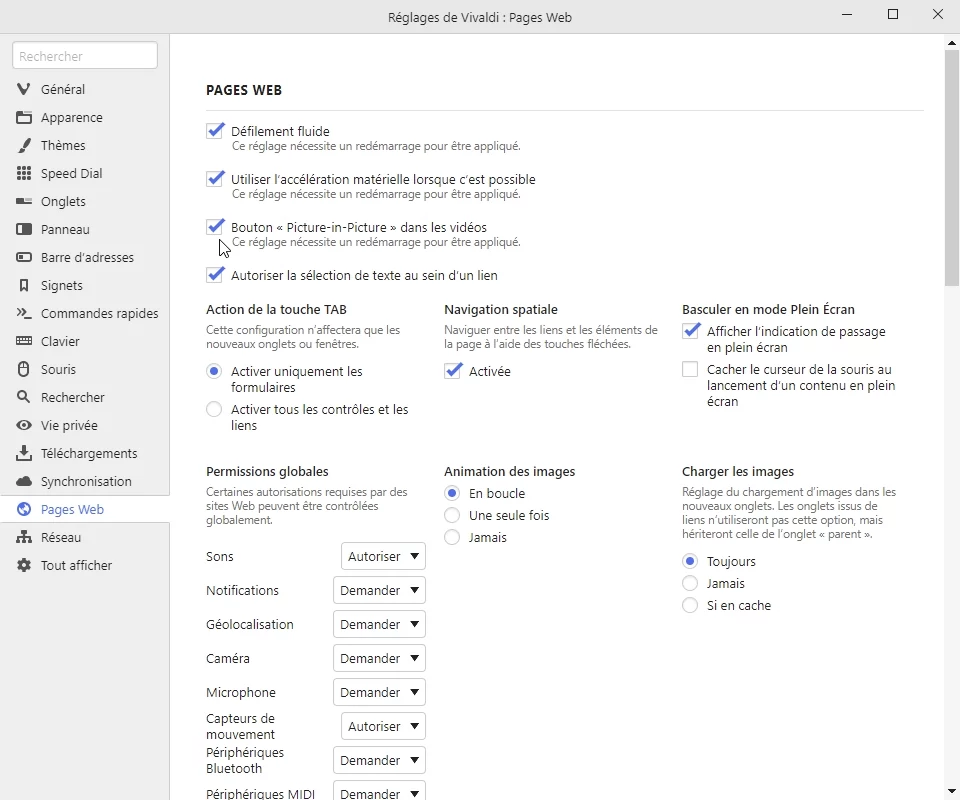960x800 pixels.
Task: Select Toujours under Charger les images
Action: pos(690,561)
